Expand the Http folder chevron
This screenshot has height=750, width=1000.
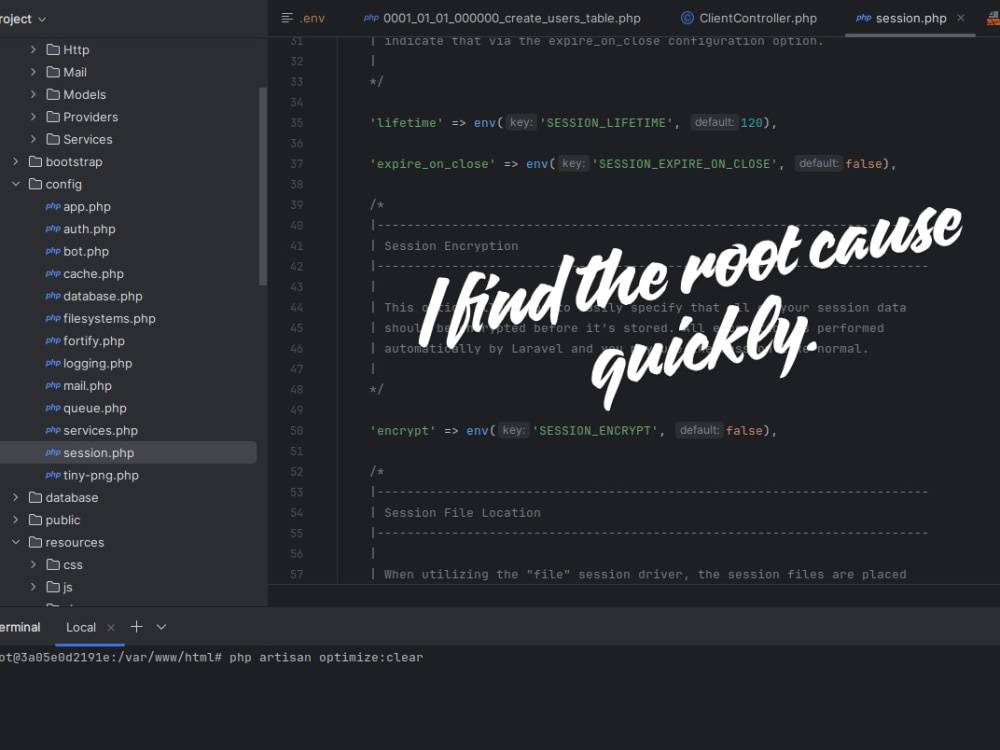click(33, 50)
